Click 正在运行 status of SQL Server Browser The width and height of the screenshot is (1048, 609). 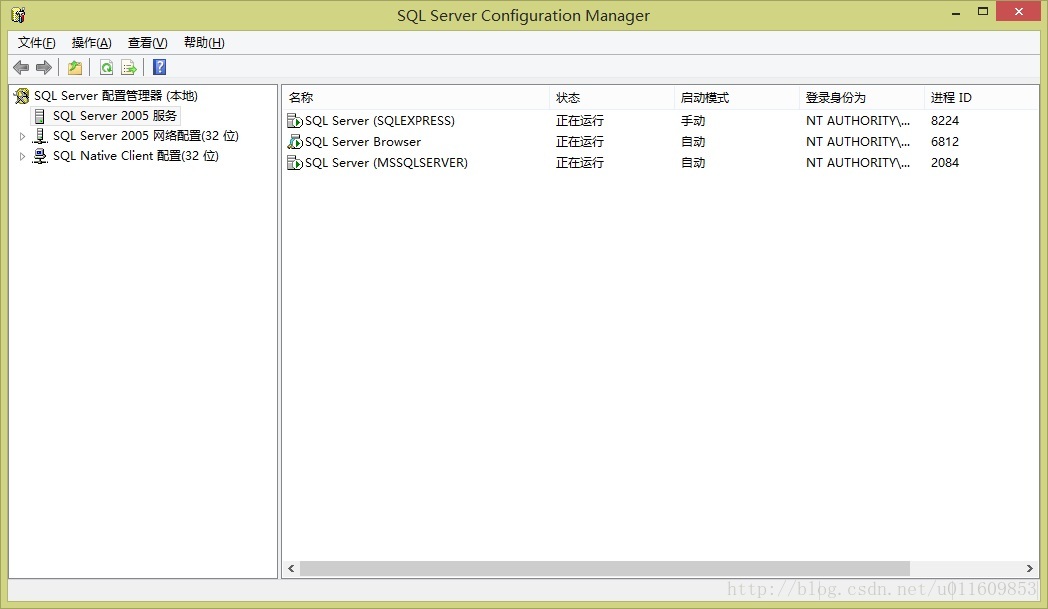click(579, 142)
